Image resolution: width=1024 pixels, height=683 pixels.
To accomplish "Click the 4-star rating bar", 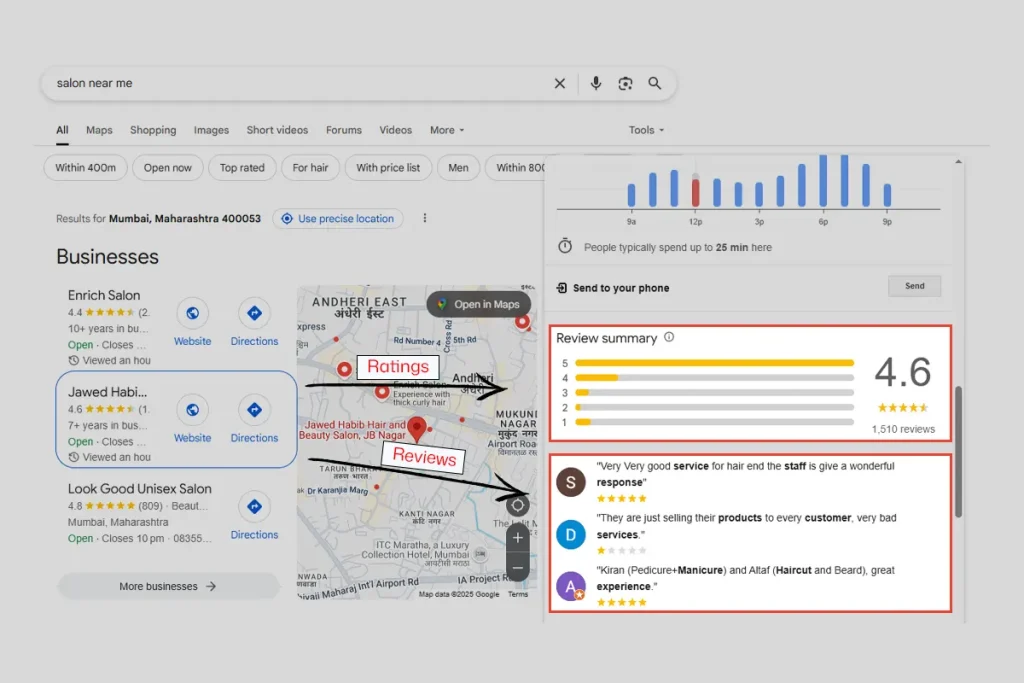I will tap(714, 378).
